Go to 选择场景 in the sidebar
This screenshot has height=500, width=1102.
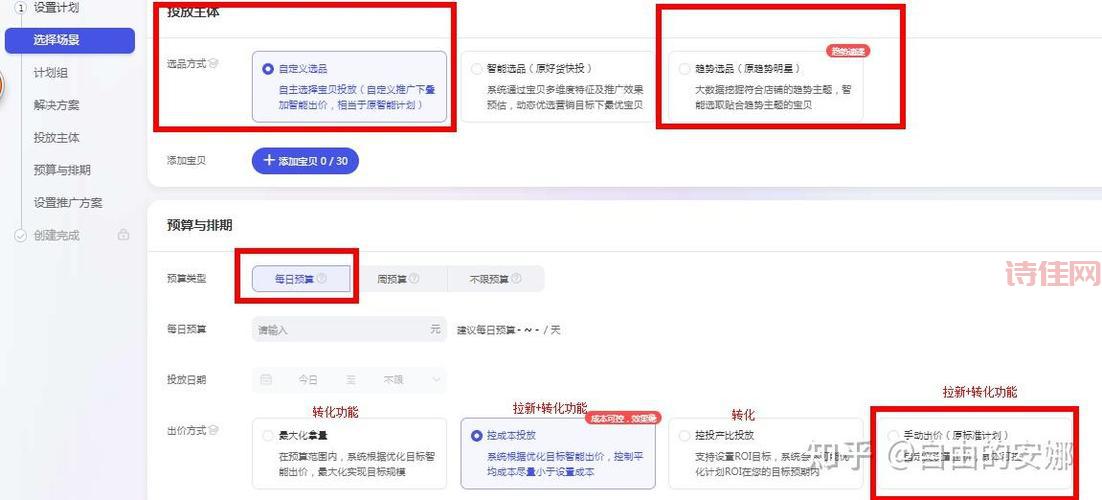(x=70, y=40)
